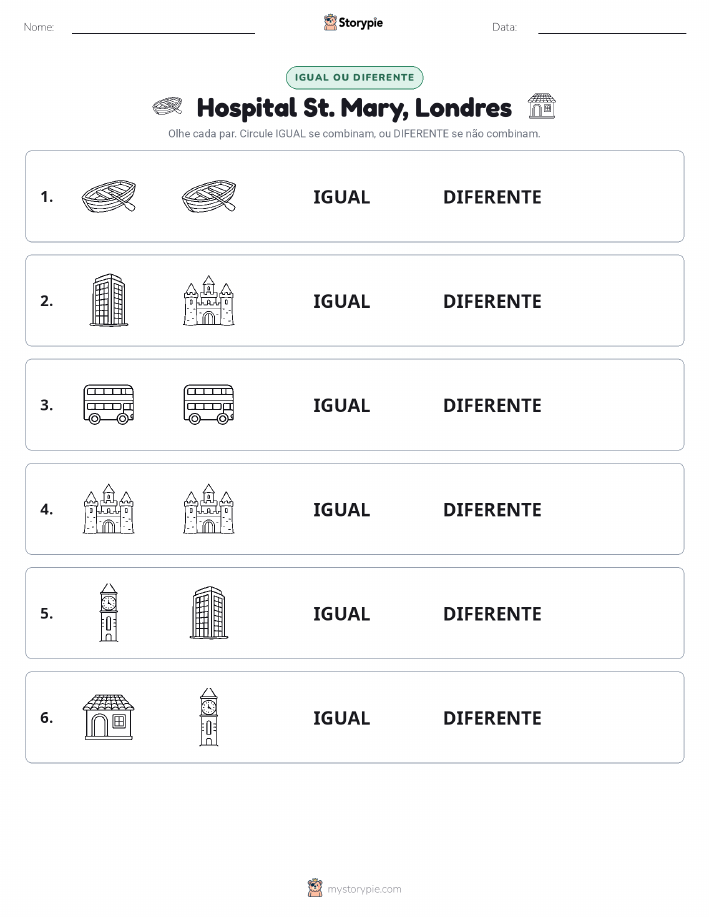This screenshot has height=917, width=709.
Task: Click the second double-decker bus in row 3
Action: [x=209, y=404]
